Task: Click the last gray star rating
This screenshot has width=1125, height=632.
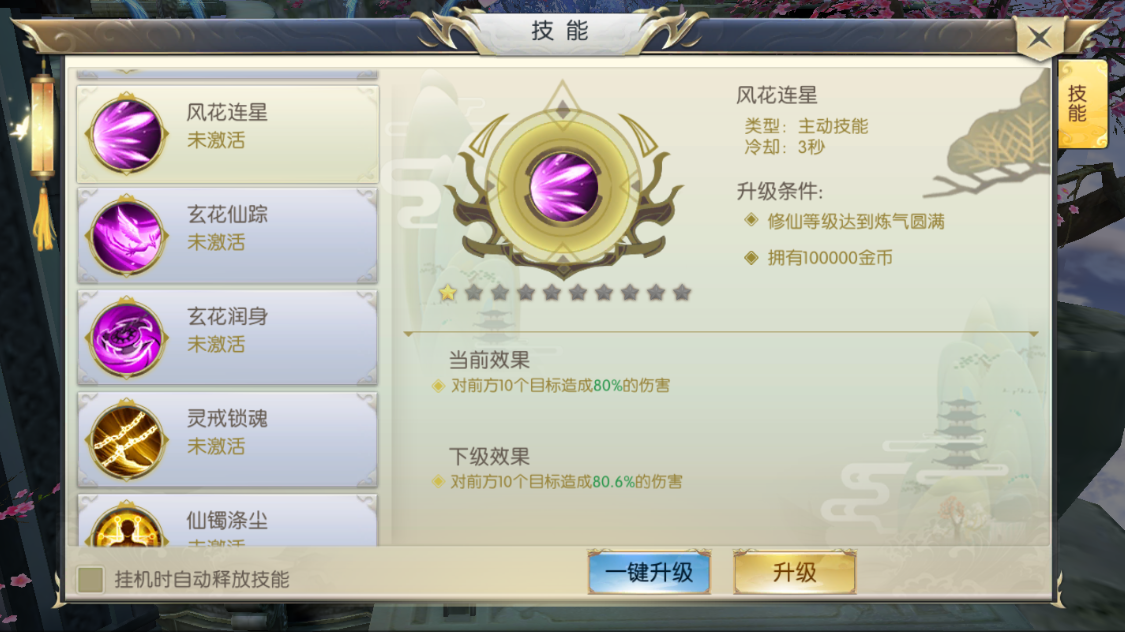Action: [x=682, y=292]
